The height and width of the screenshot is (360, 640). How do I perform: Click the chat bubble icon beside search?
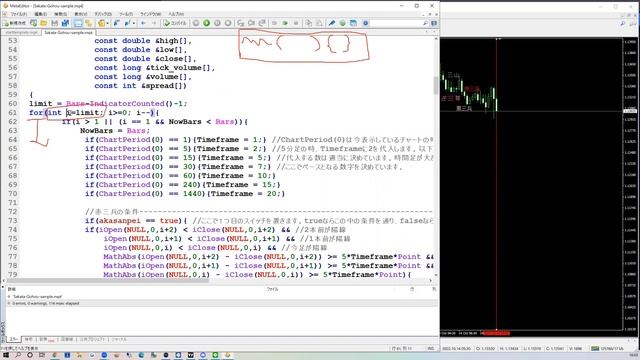pos(434,24)
